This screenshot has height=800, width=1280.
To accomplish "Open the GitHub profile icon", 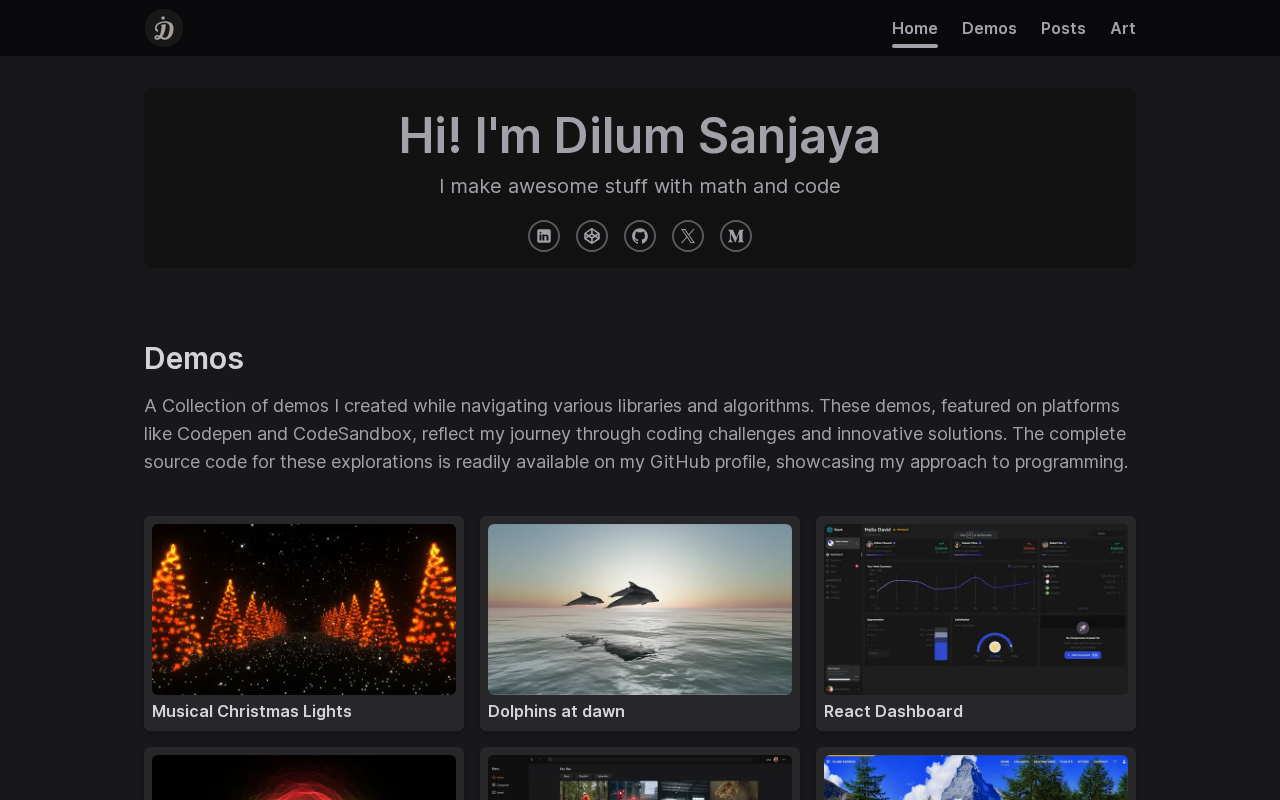I will coord(640,236).
